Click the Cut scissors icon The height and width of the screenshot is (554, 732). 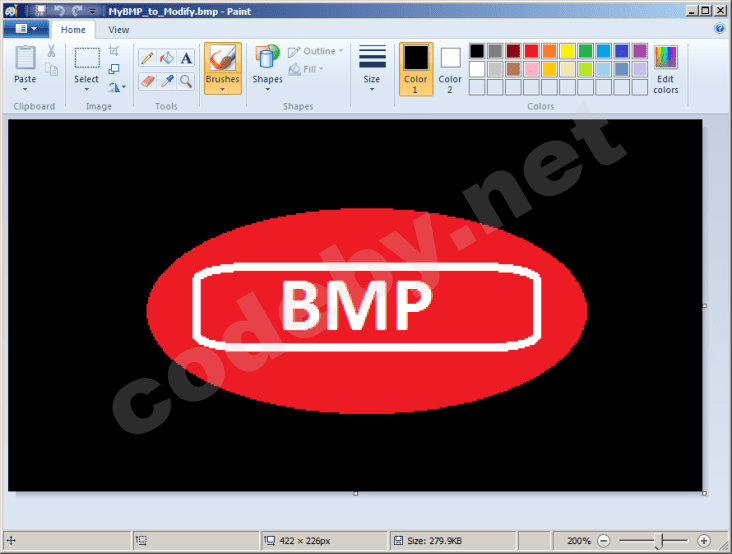(51, 50)
